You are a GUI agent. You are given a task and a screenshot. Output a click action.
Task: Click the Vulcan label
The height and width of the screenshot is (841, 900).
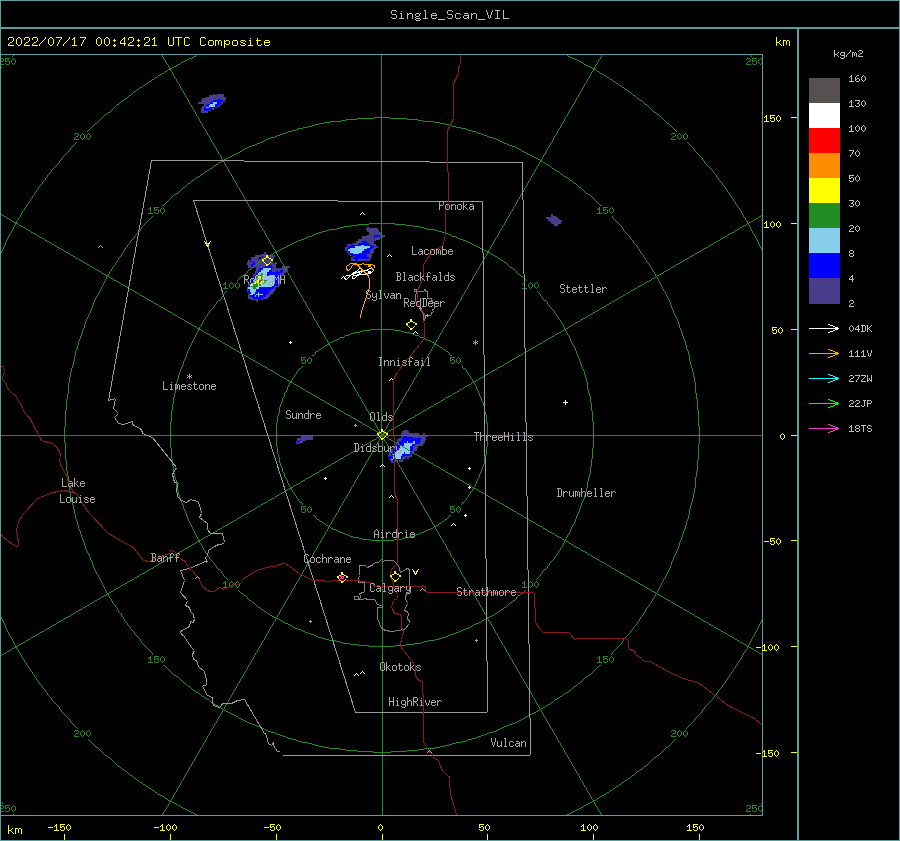[508, 743]
